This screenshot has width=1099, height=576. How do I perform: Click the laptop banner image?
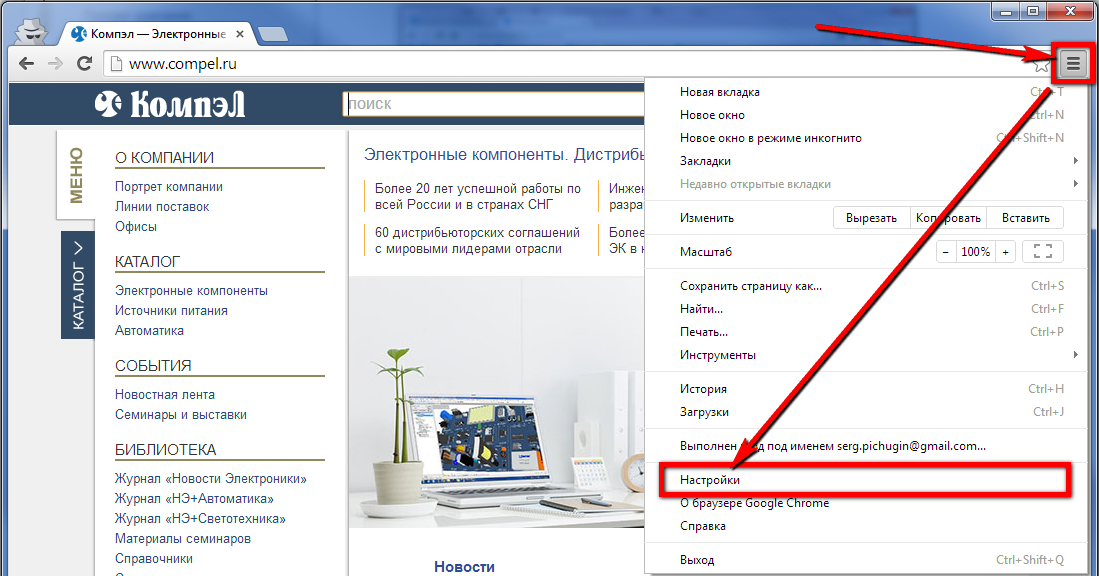[497, 402]
